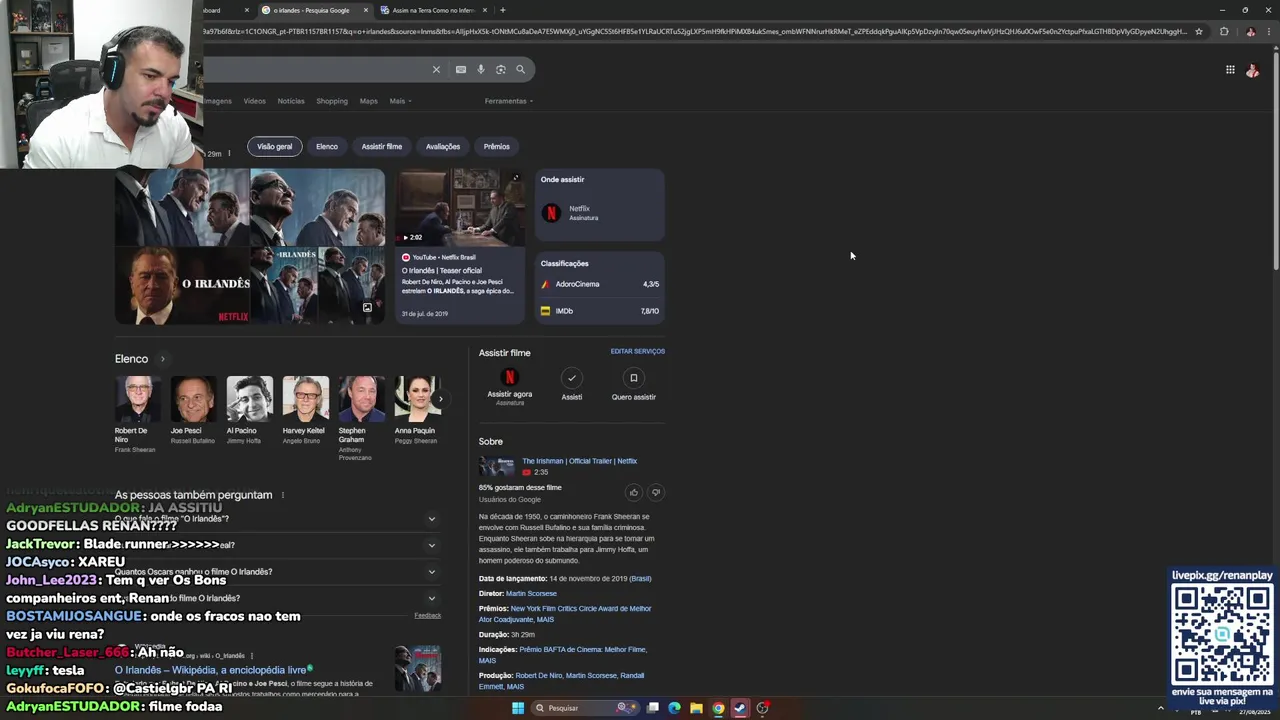Open options menu next to 'As pessoas também perguntam'
The image size is (1280, 720).
pos(283,495)
